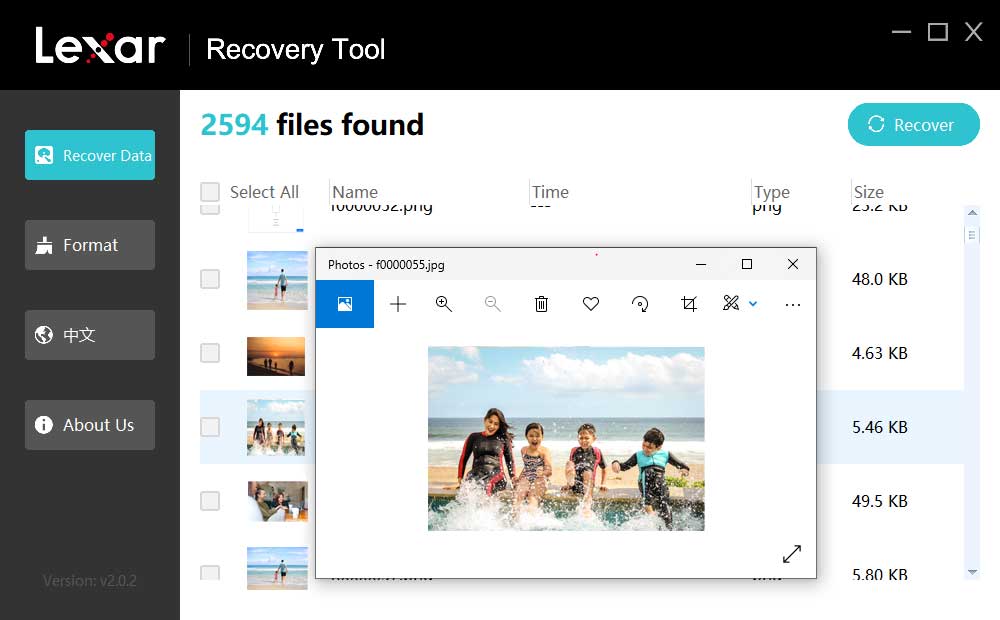Click the Size column header
Screen dimensions: 1000x620
click(x=869, y=192)
